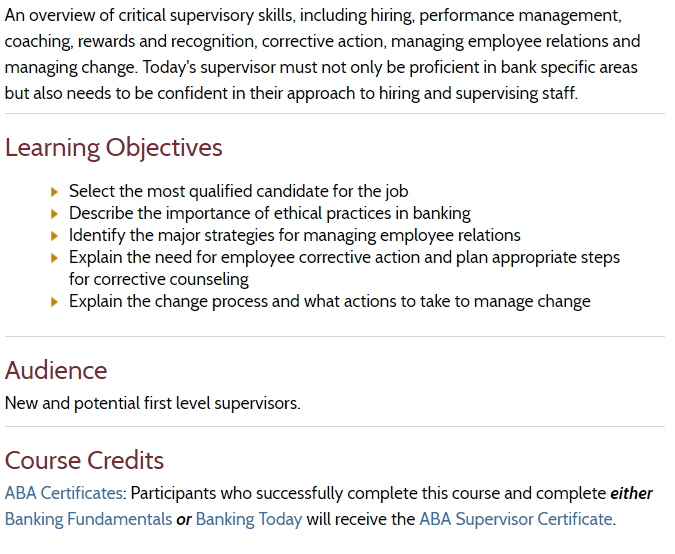Click the arrow bullet beside 'Select the most qualified candidate'
The image size is (675, 554).
coord(54,192)
